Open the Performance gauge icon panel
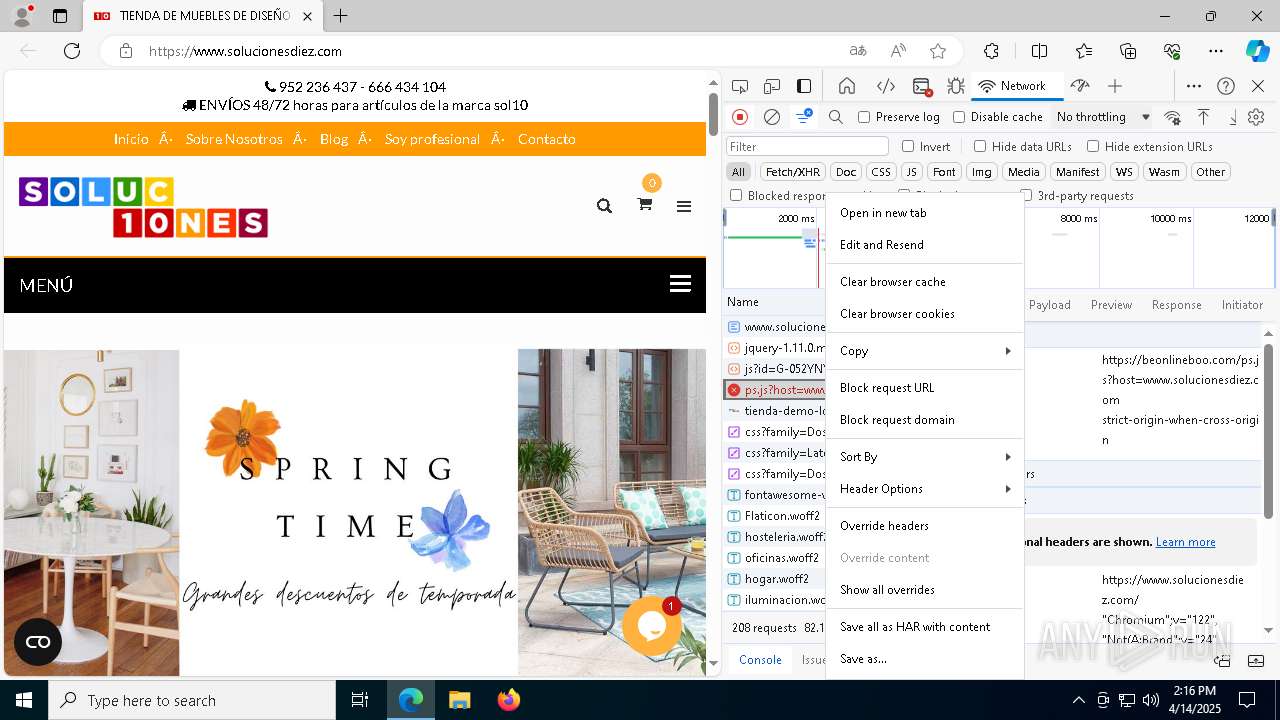 click(x=1080, y=86)
